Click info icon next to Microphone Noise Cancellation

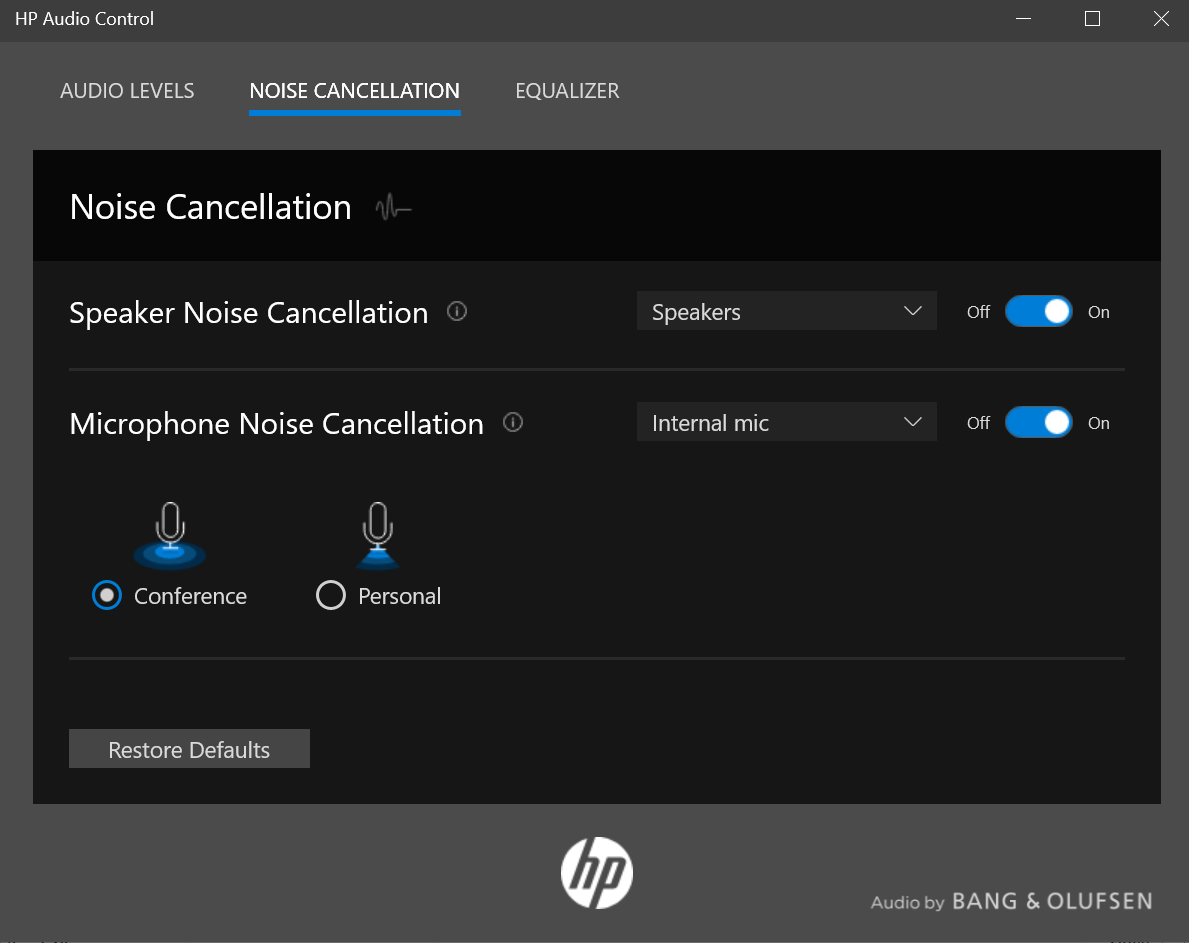click(x=513, y=423)
